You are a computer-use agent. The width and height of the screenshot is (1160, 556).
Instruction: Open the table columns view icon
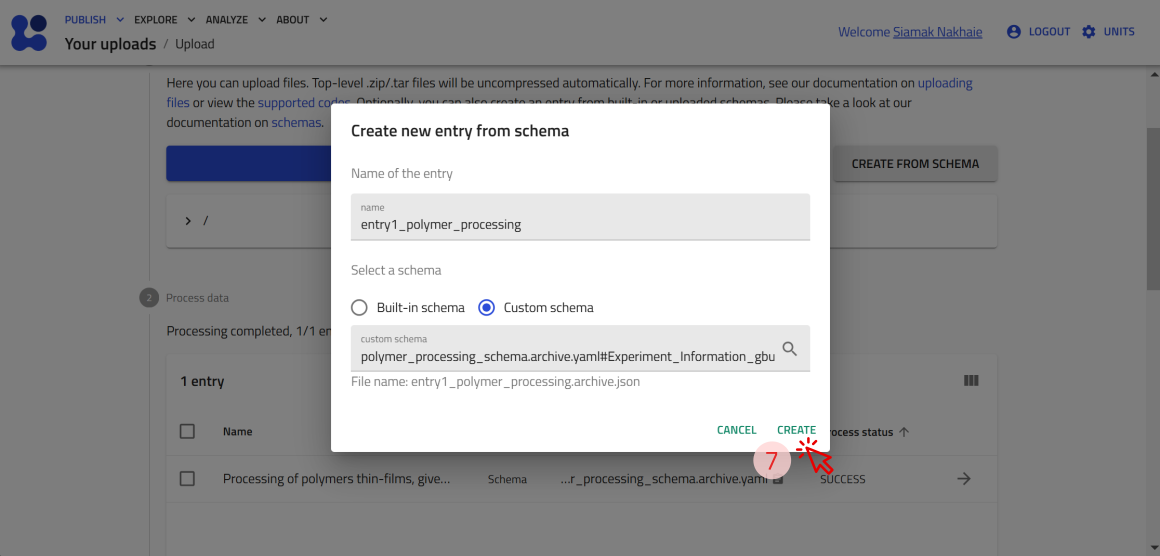[x=971, y=381]
